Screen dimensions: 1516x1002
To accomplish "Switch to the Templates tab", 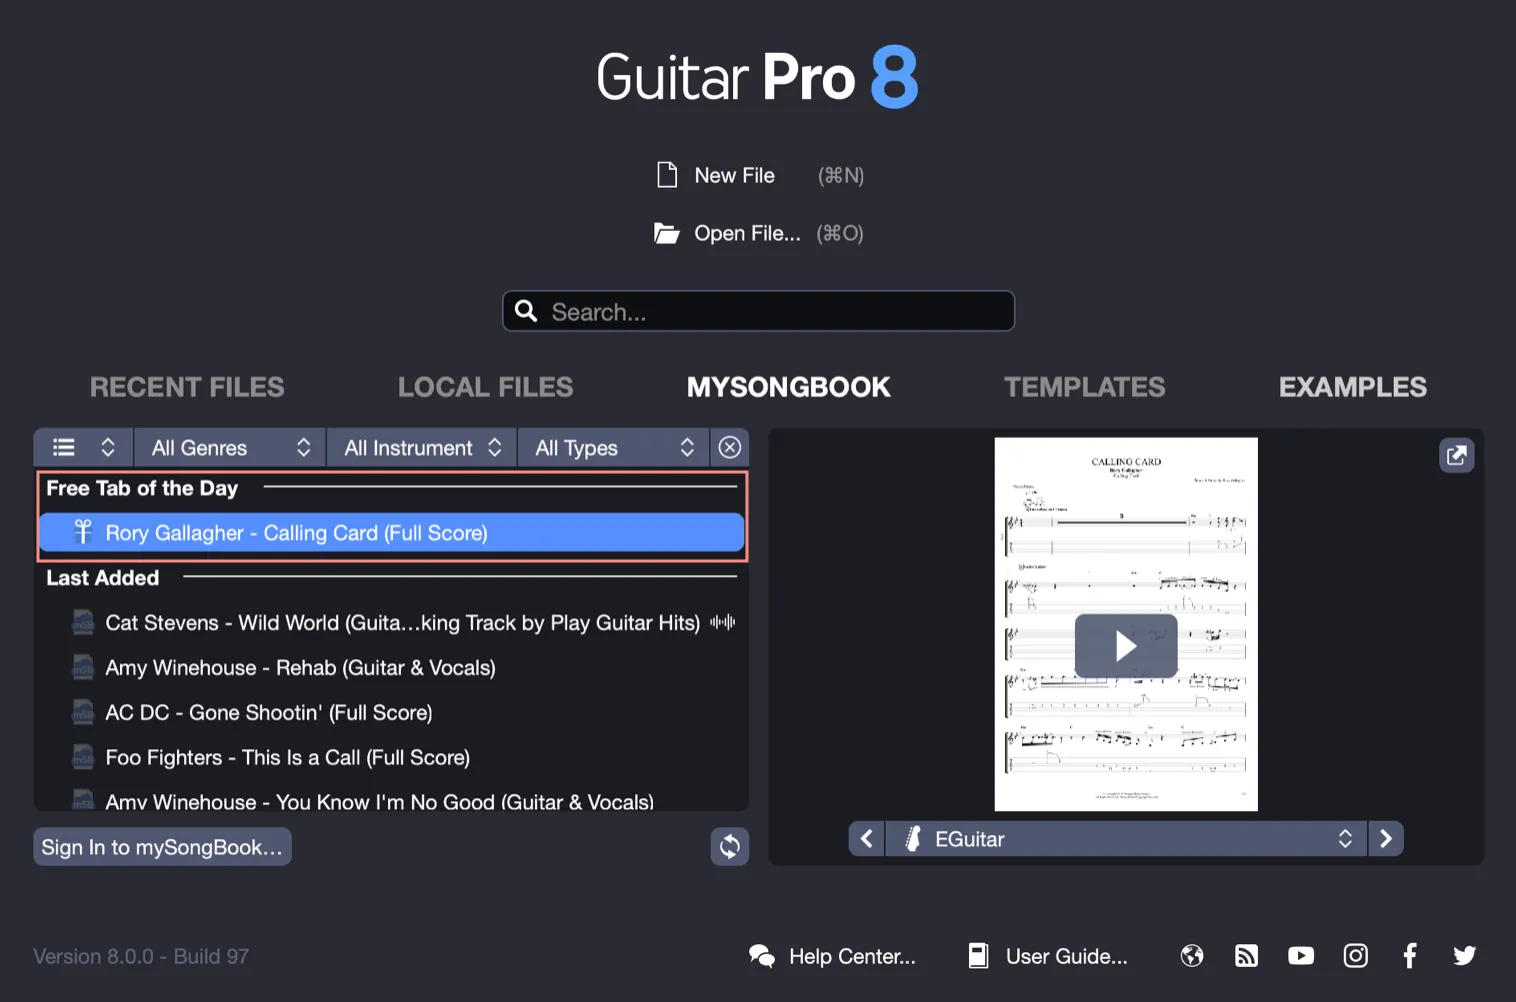I will [x=1085, y=387].
